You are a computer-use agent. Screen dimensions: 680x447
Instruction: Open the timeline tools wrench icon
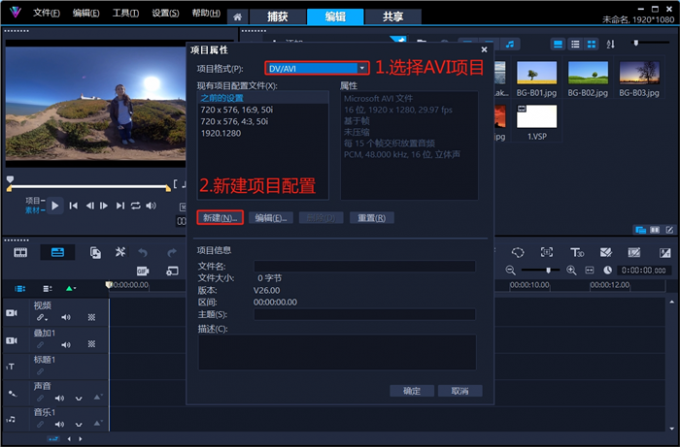pos(120,252)
